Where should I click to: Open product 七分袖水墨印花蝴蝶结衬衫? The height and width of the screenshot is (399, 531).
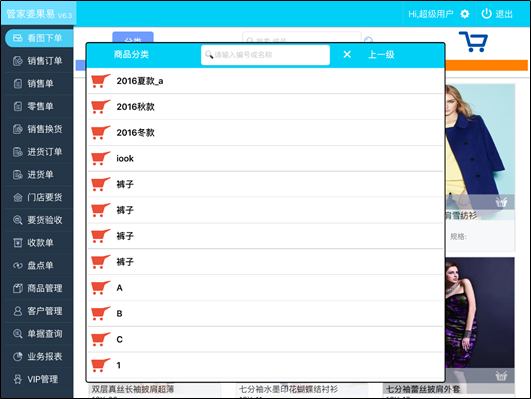288,389
